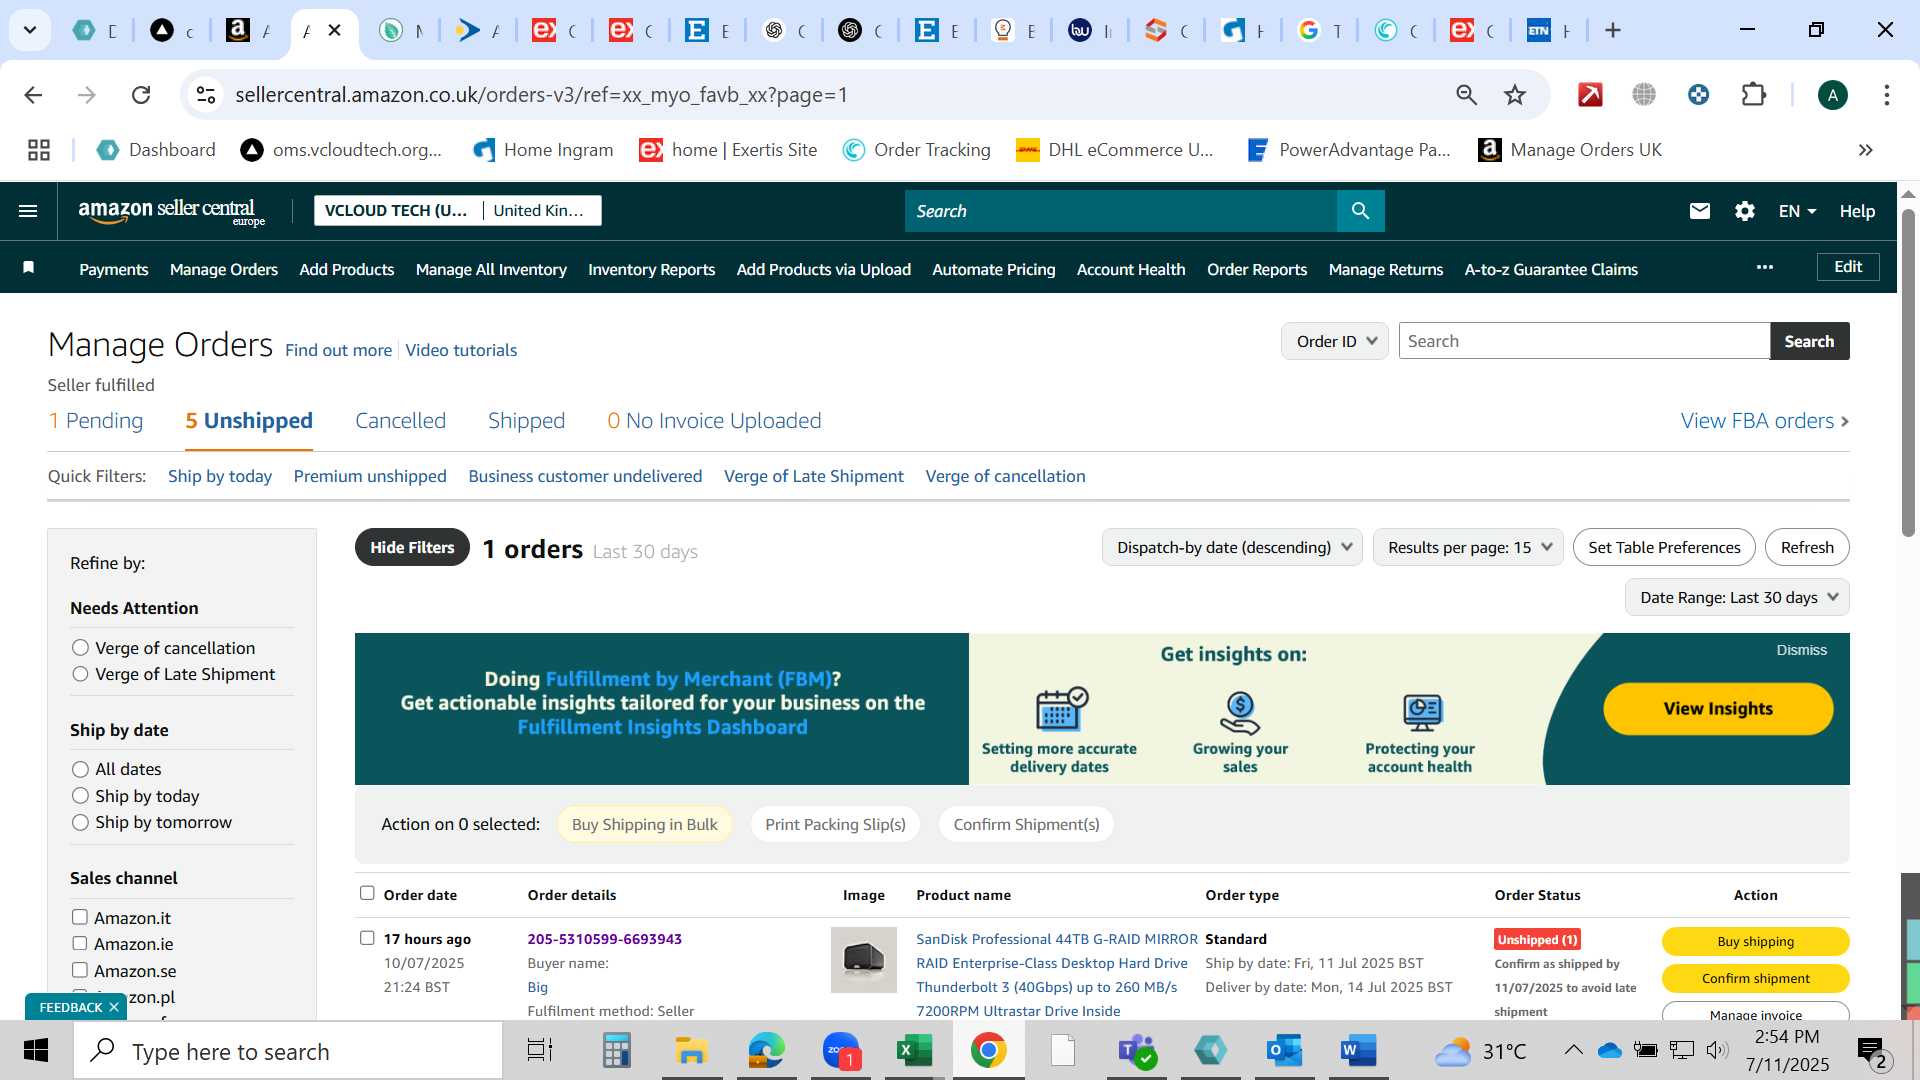Screen dimensions: 1920x1080
Task: Check the Amazon.it sales channel box
Action: coord(79,917)
